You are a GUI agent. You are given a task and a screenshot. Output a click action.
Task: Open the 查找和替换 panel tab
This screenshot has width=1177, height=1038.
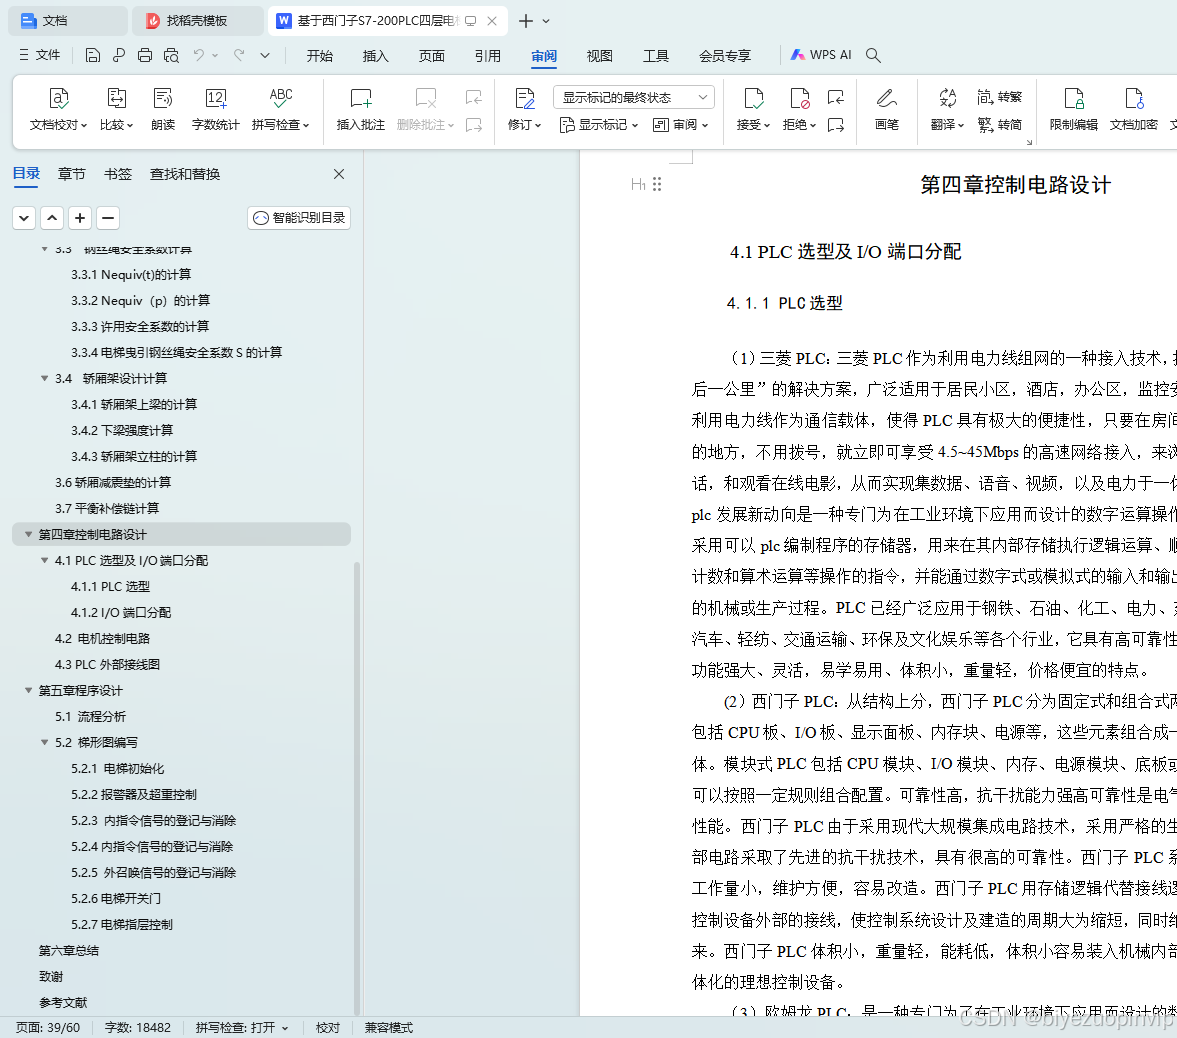click(185, 174)
